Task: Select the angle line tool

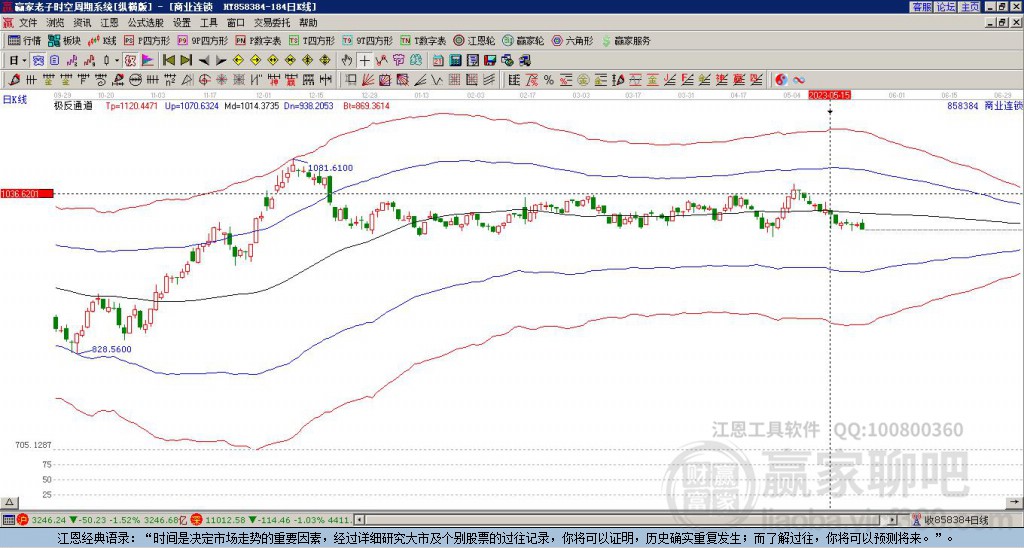Action: tap(420, 80)
